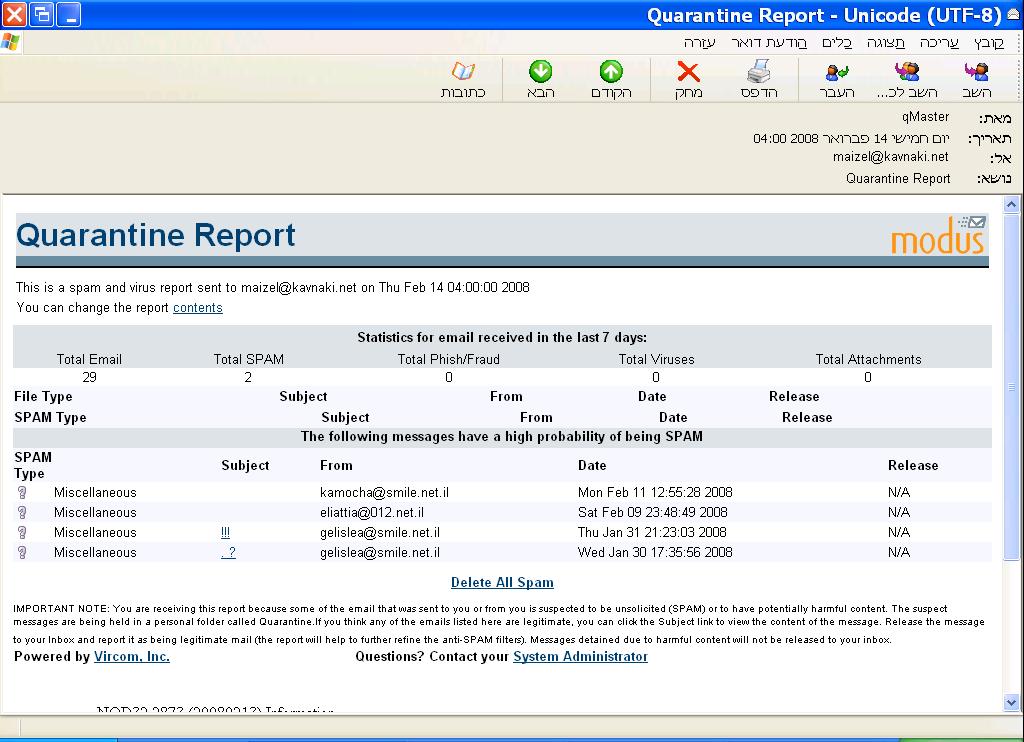The height and width of the screenshot is (742, 1024).
Task: Click the message scrollbar down arrow
Action: pos(1011,704)
